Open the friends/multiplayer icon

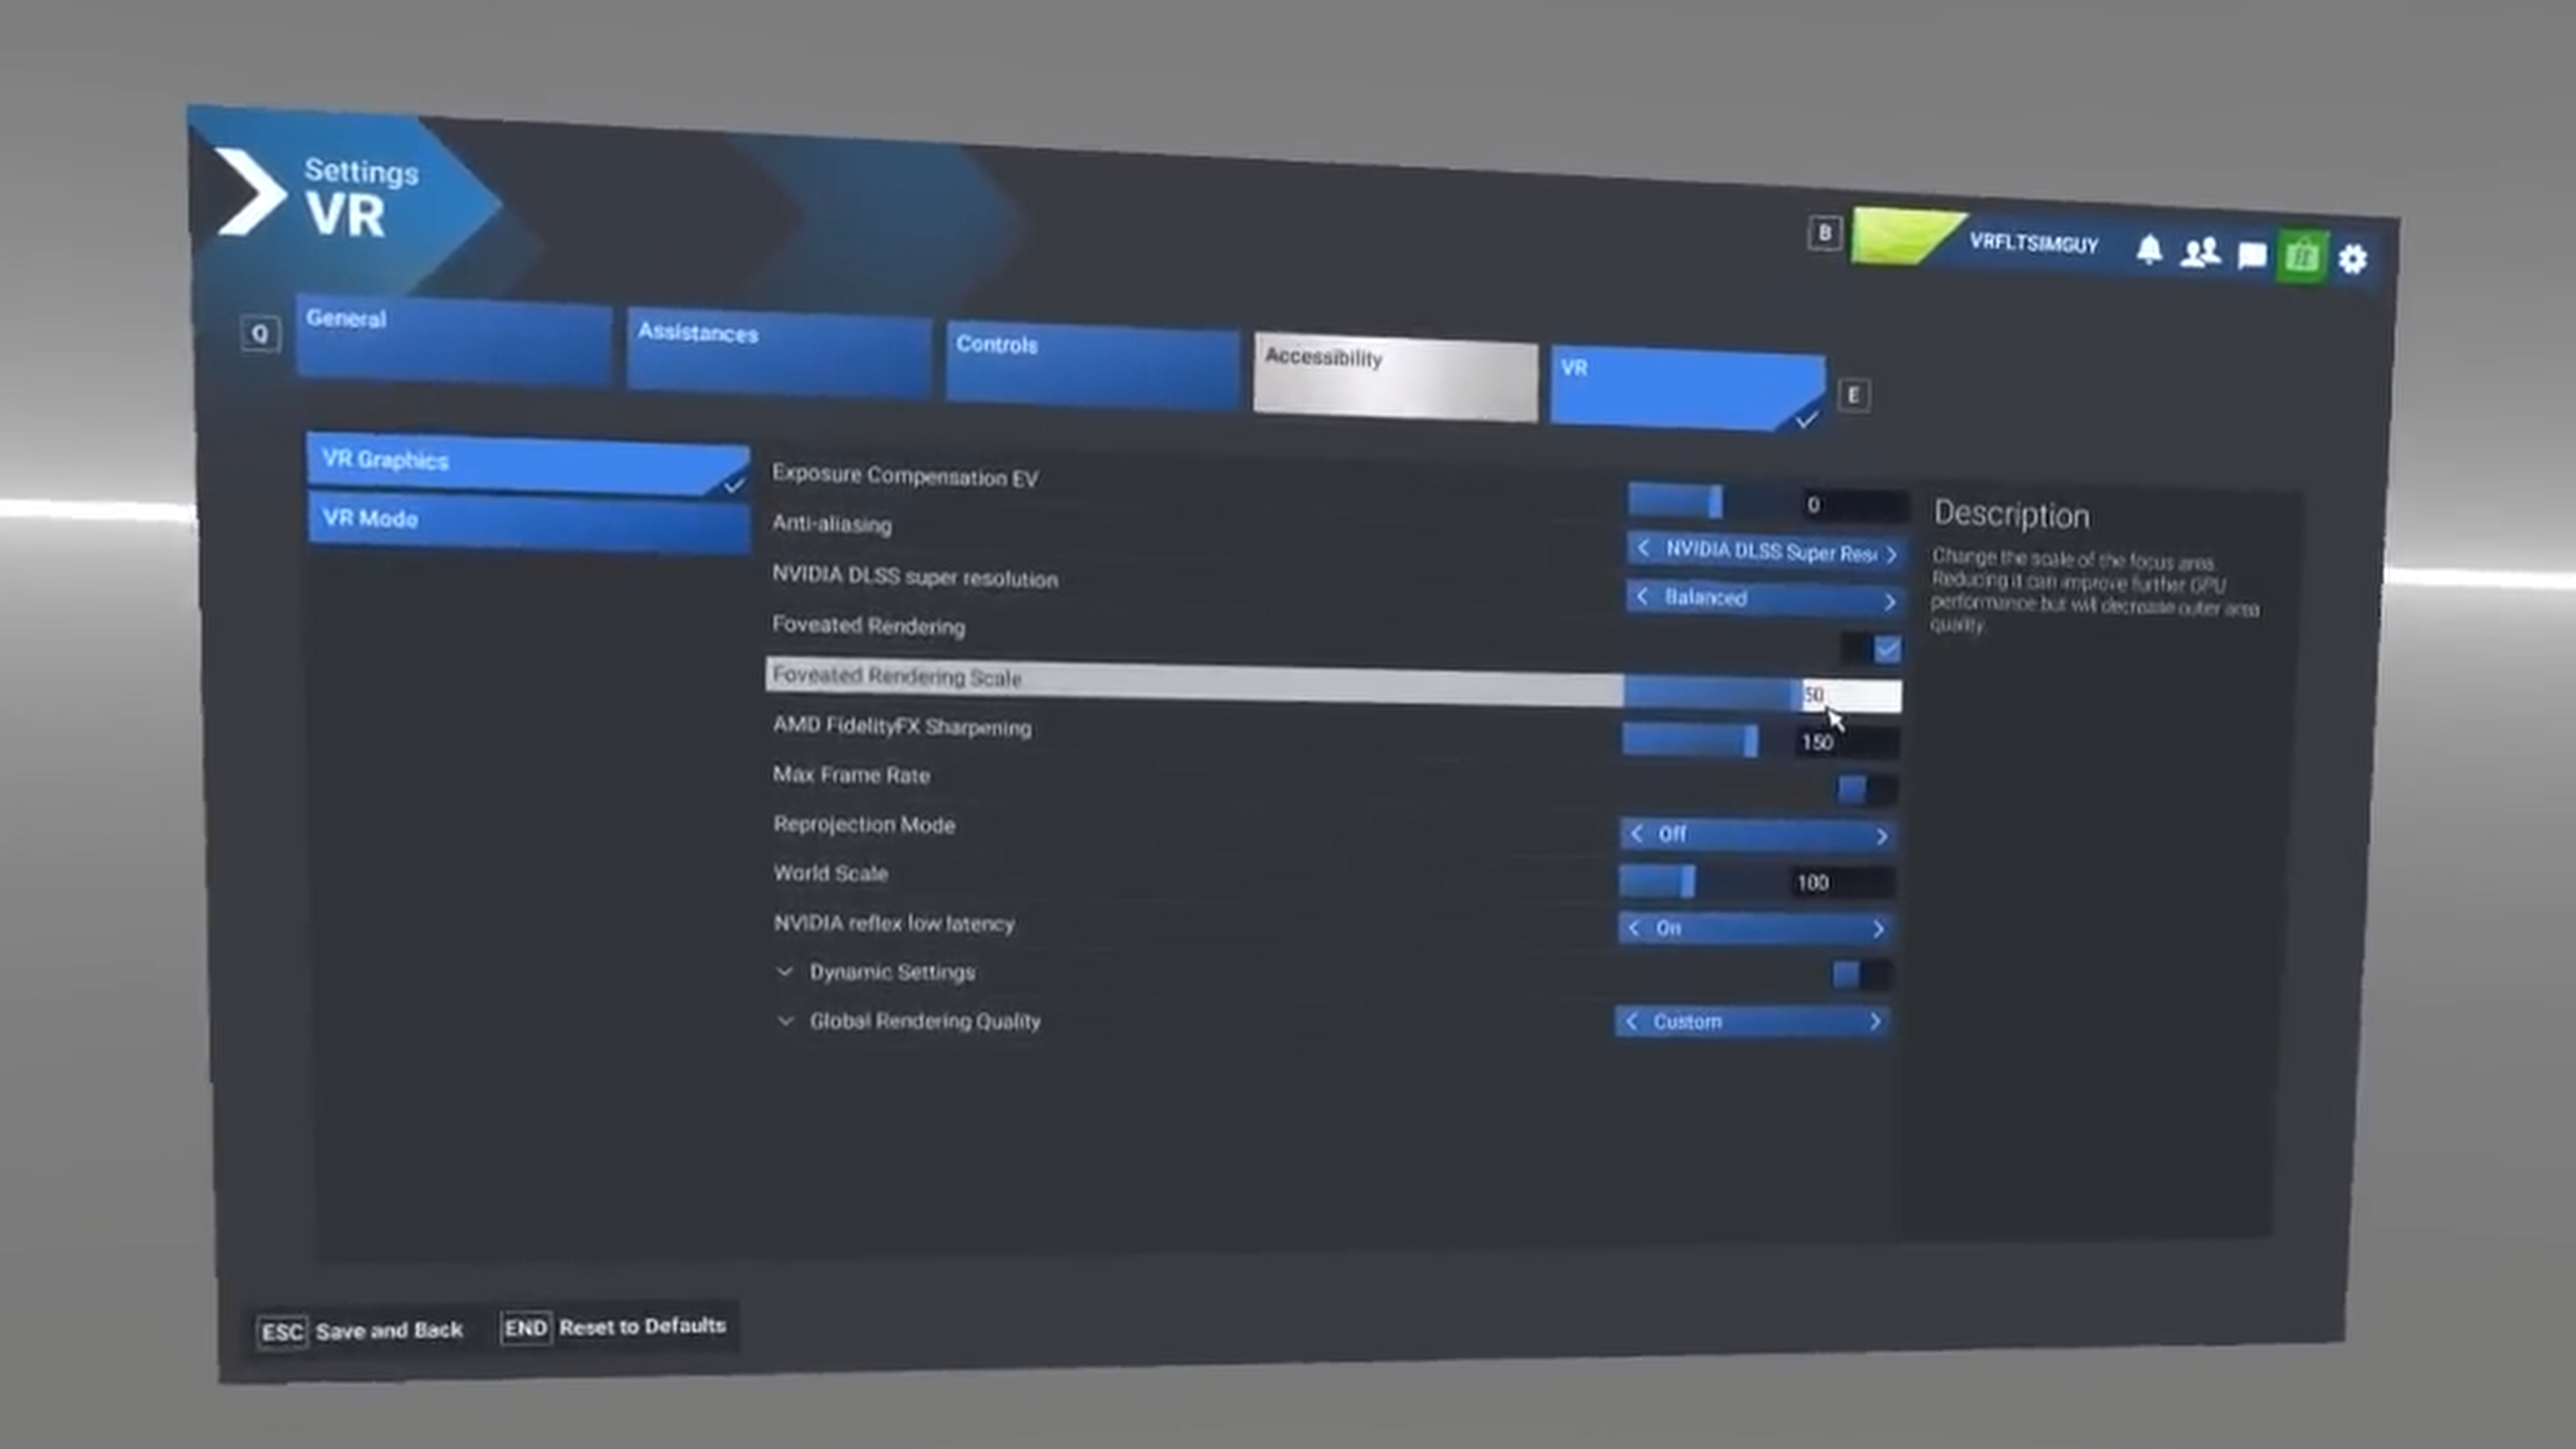2200,253
